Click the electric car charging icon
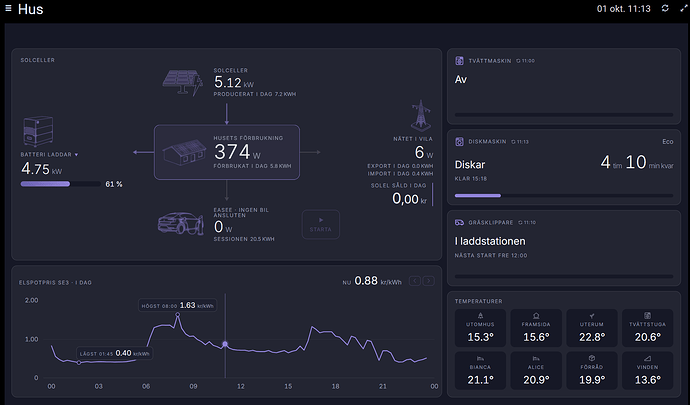Screen dimensions: 690x405 coord(180,223)
